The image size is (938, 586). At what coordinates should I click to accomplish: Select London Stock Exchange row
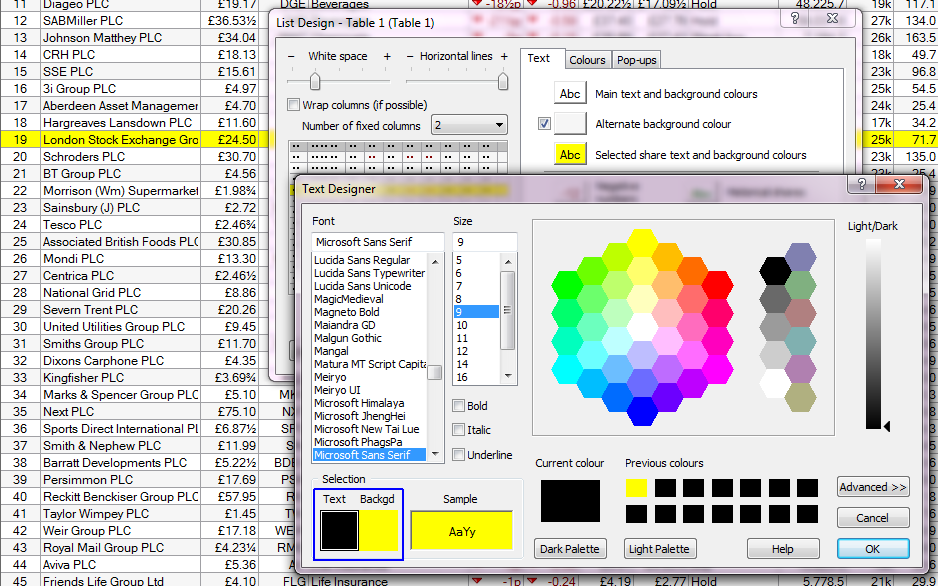tap(135, 140)
